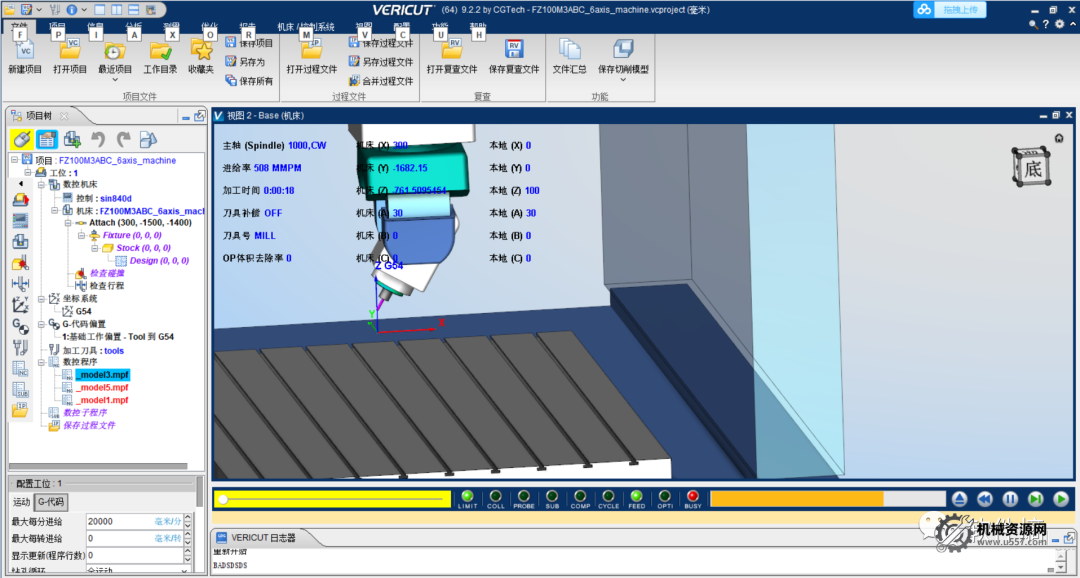Click the yellow animation speed slider

pyautogui.click(x=330, y=498)
